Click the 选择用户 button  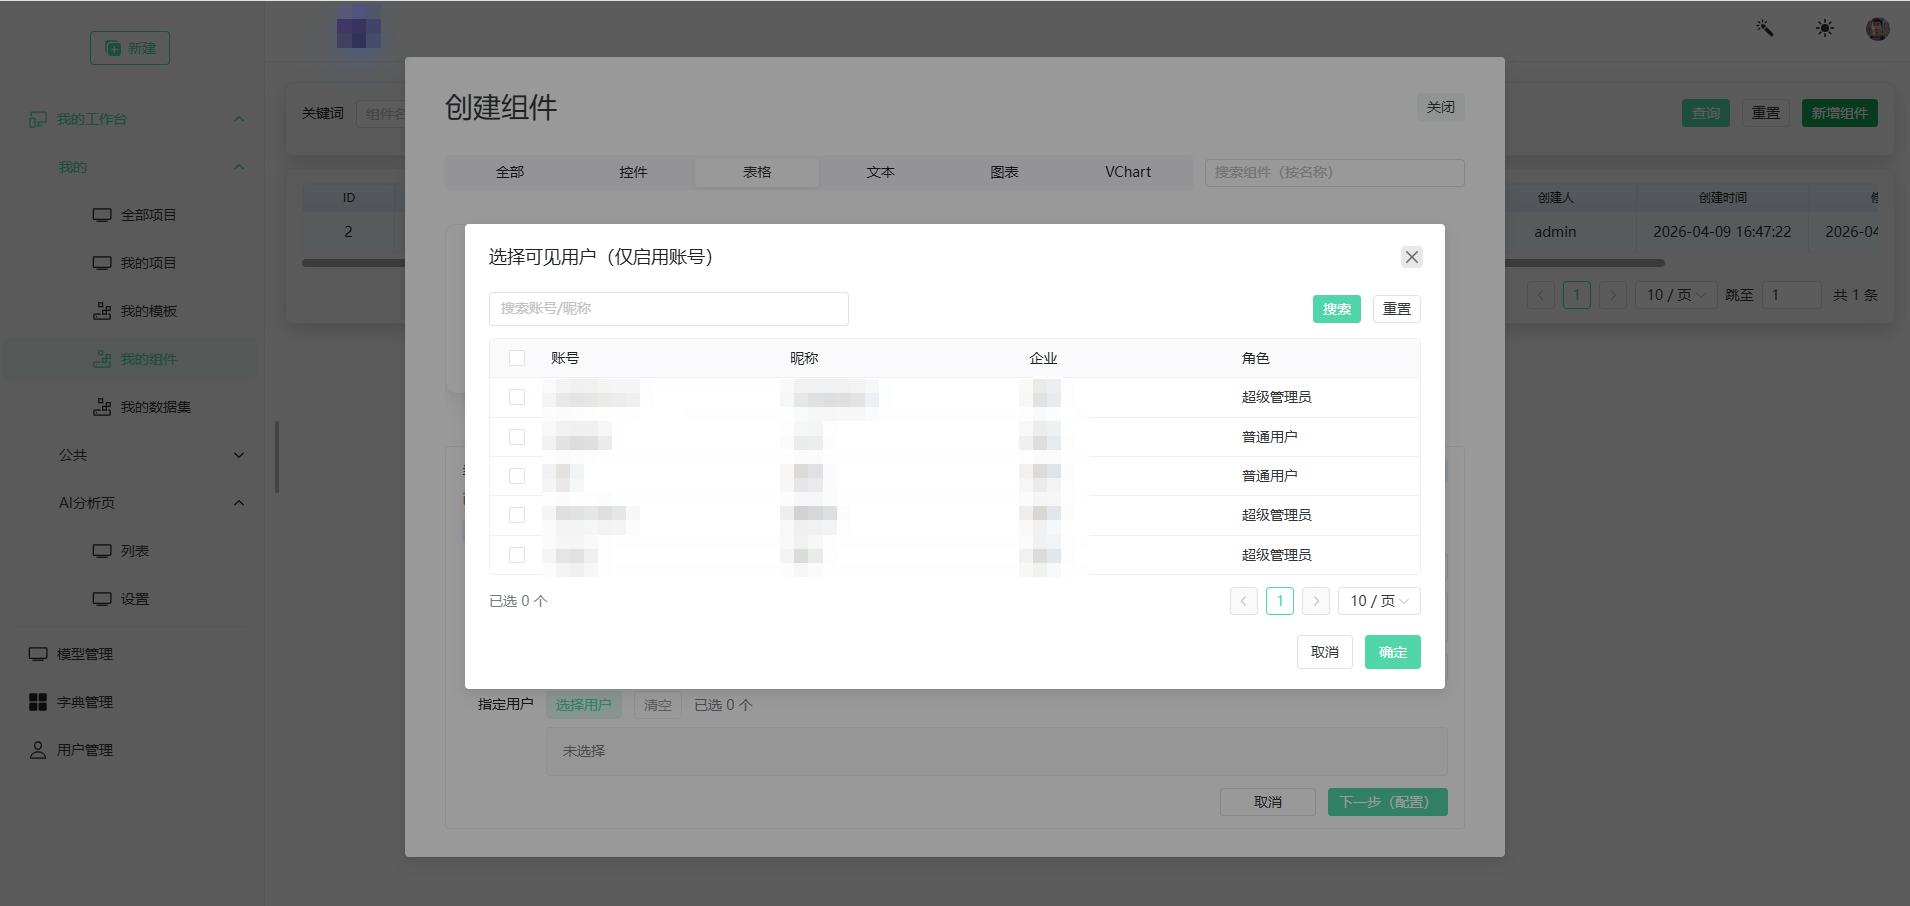[x=584, y=705]
